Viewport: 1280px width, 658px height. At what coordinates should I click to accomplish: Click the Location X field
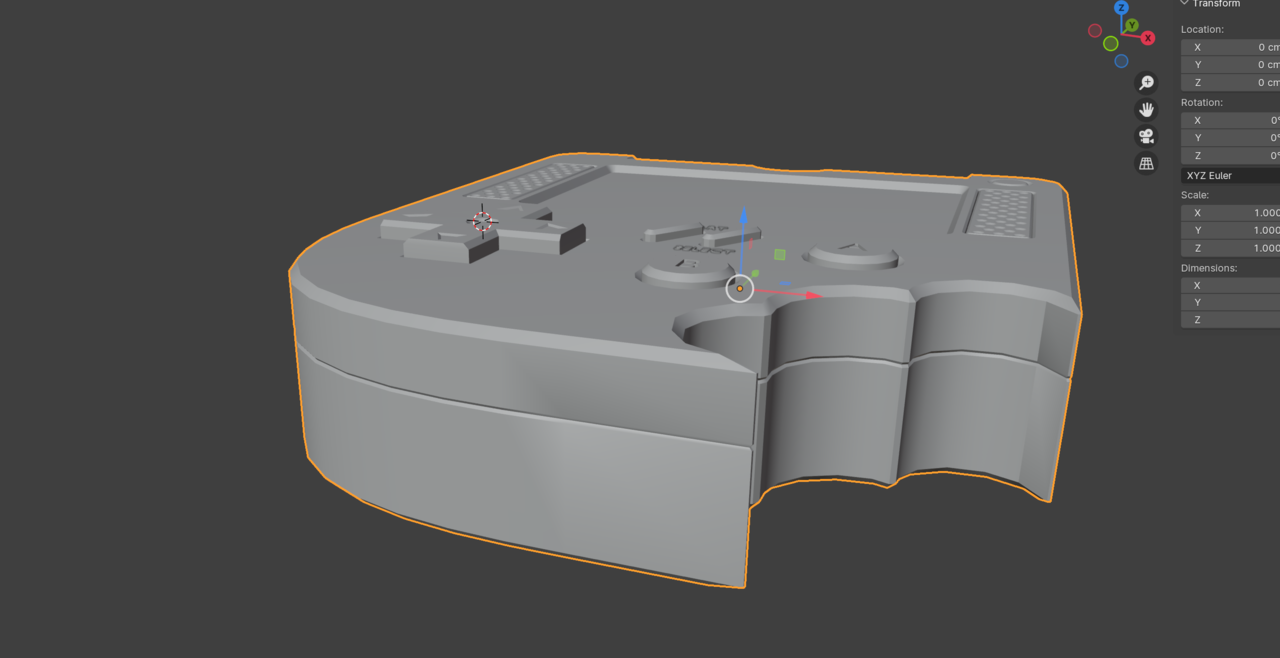pos(1230,47)
